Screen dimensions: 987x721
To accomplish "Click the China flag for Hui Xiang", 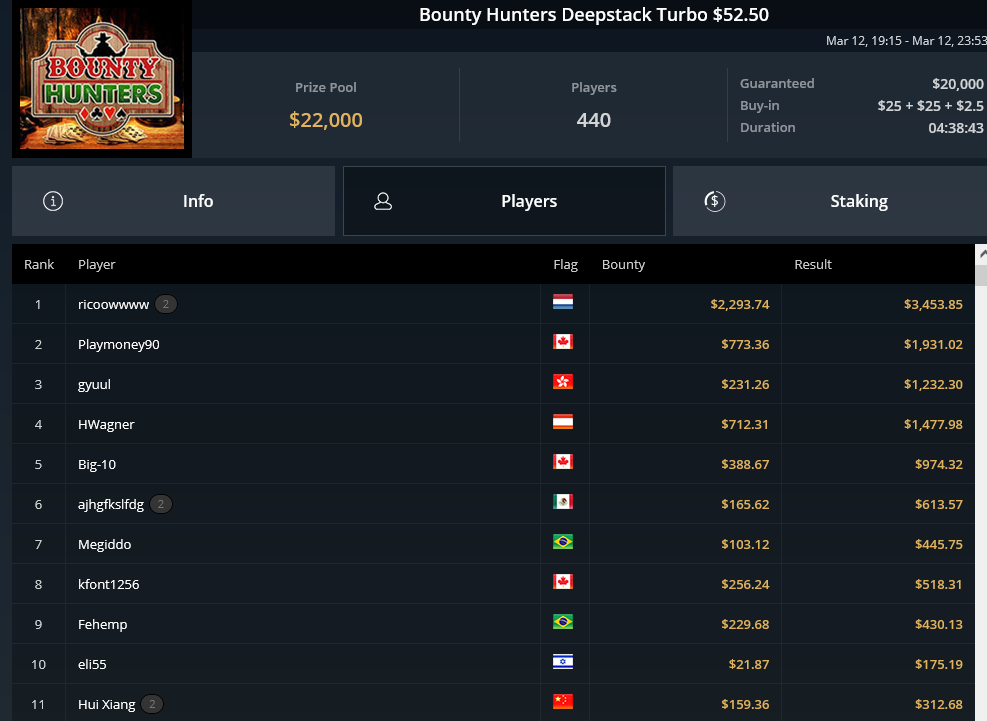I will [563, 701].
